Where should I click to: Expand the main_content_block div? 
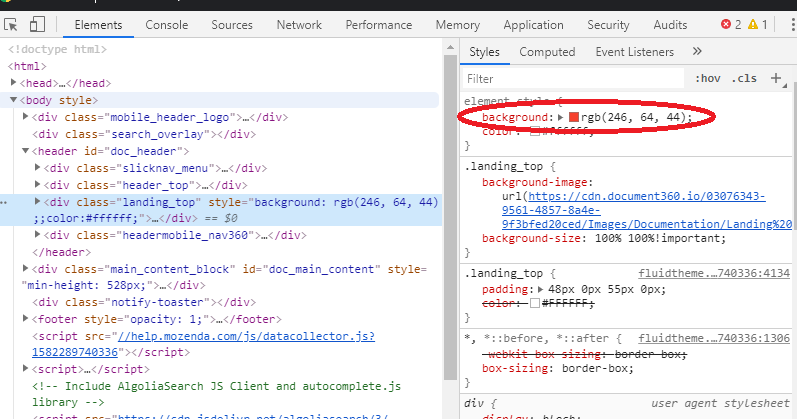point(25,268)
